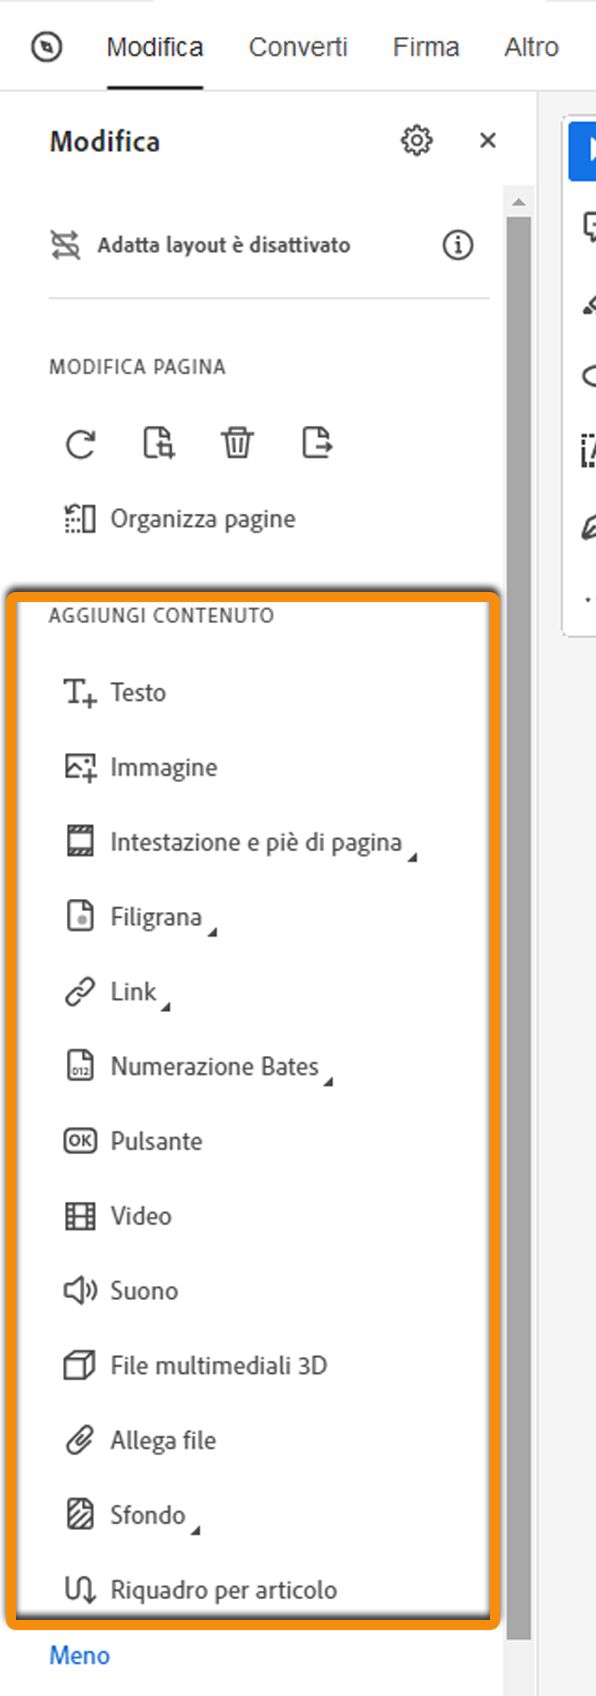
Task: Select the Testo tool to add text
Action: 140,691
